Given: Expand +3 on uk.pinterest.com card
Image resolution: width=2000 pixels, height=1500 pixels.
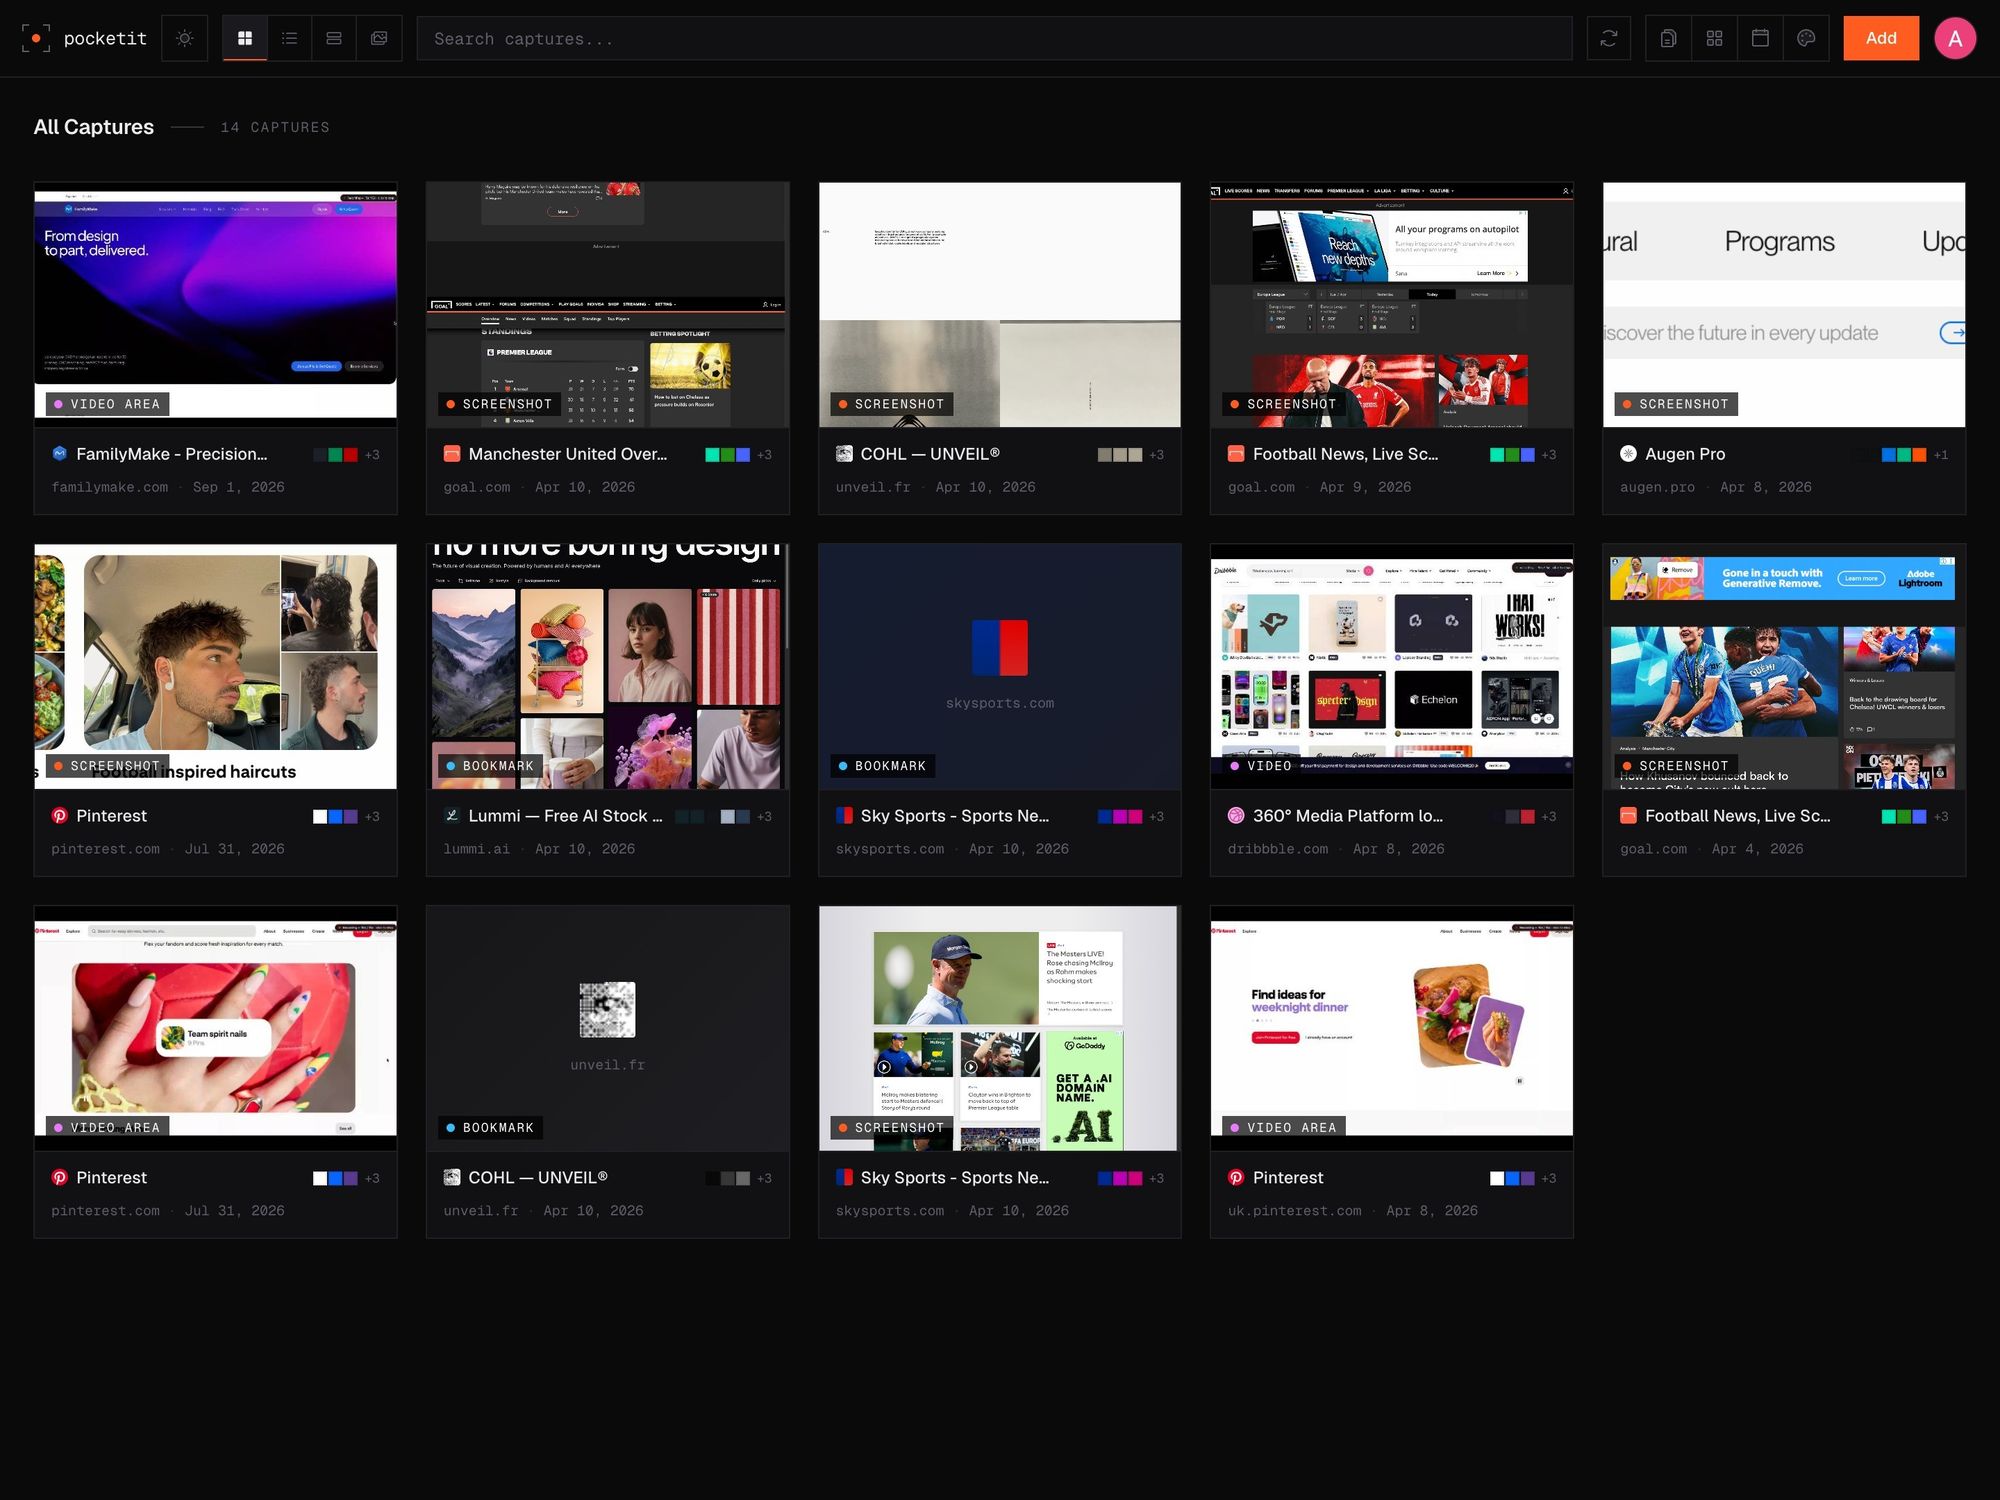Looking at the screenshot, I should (x=1549, y=1179).
